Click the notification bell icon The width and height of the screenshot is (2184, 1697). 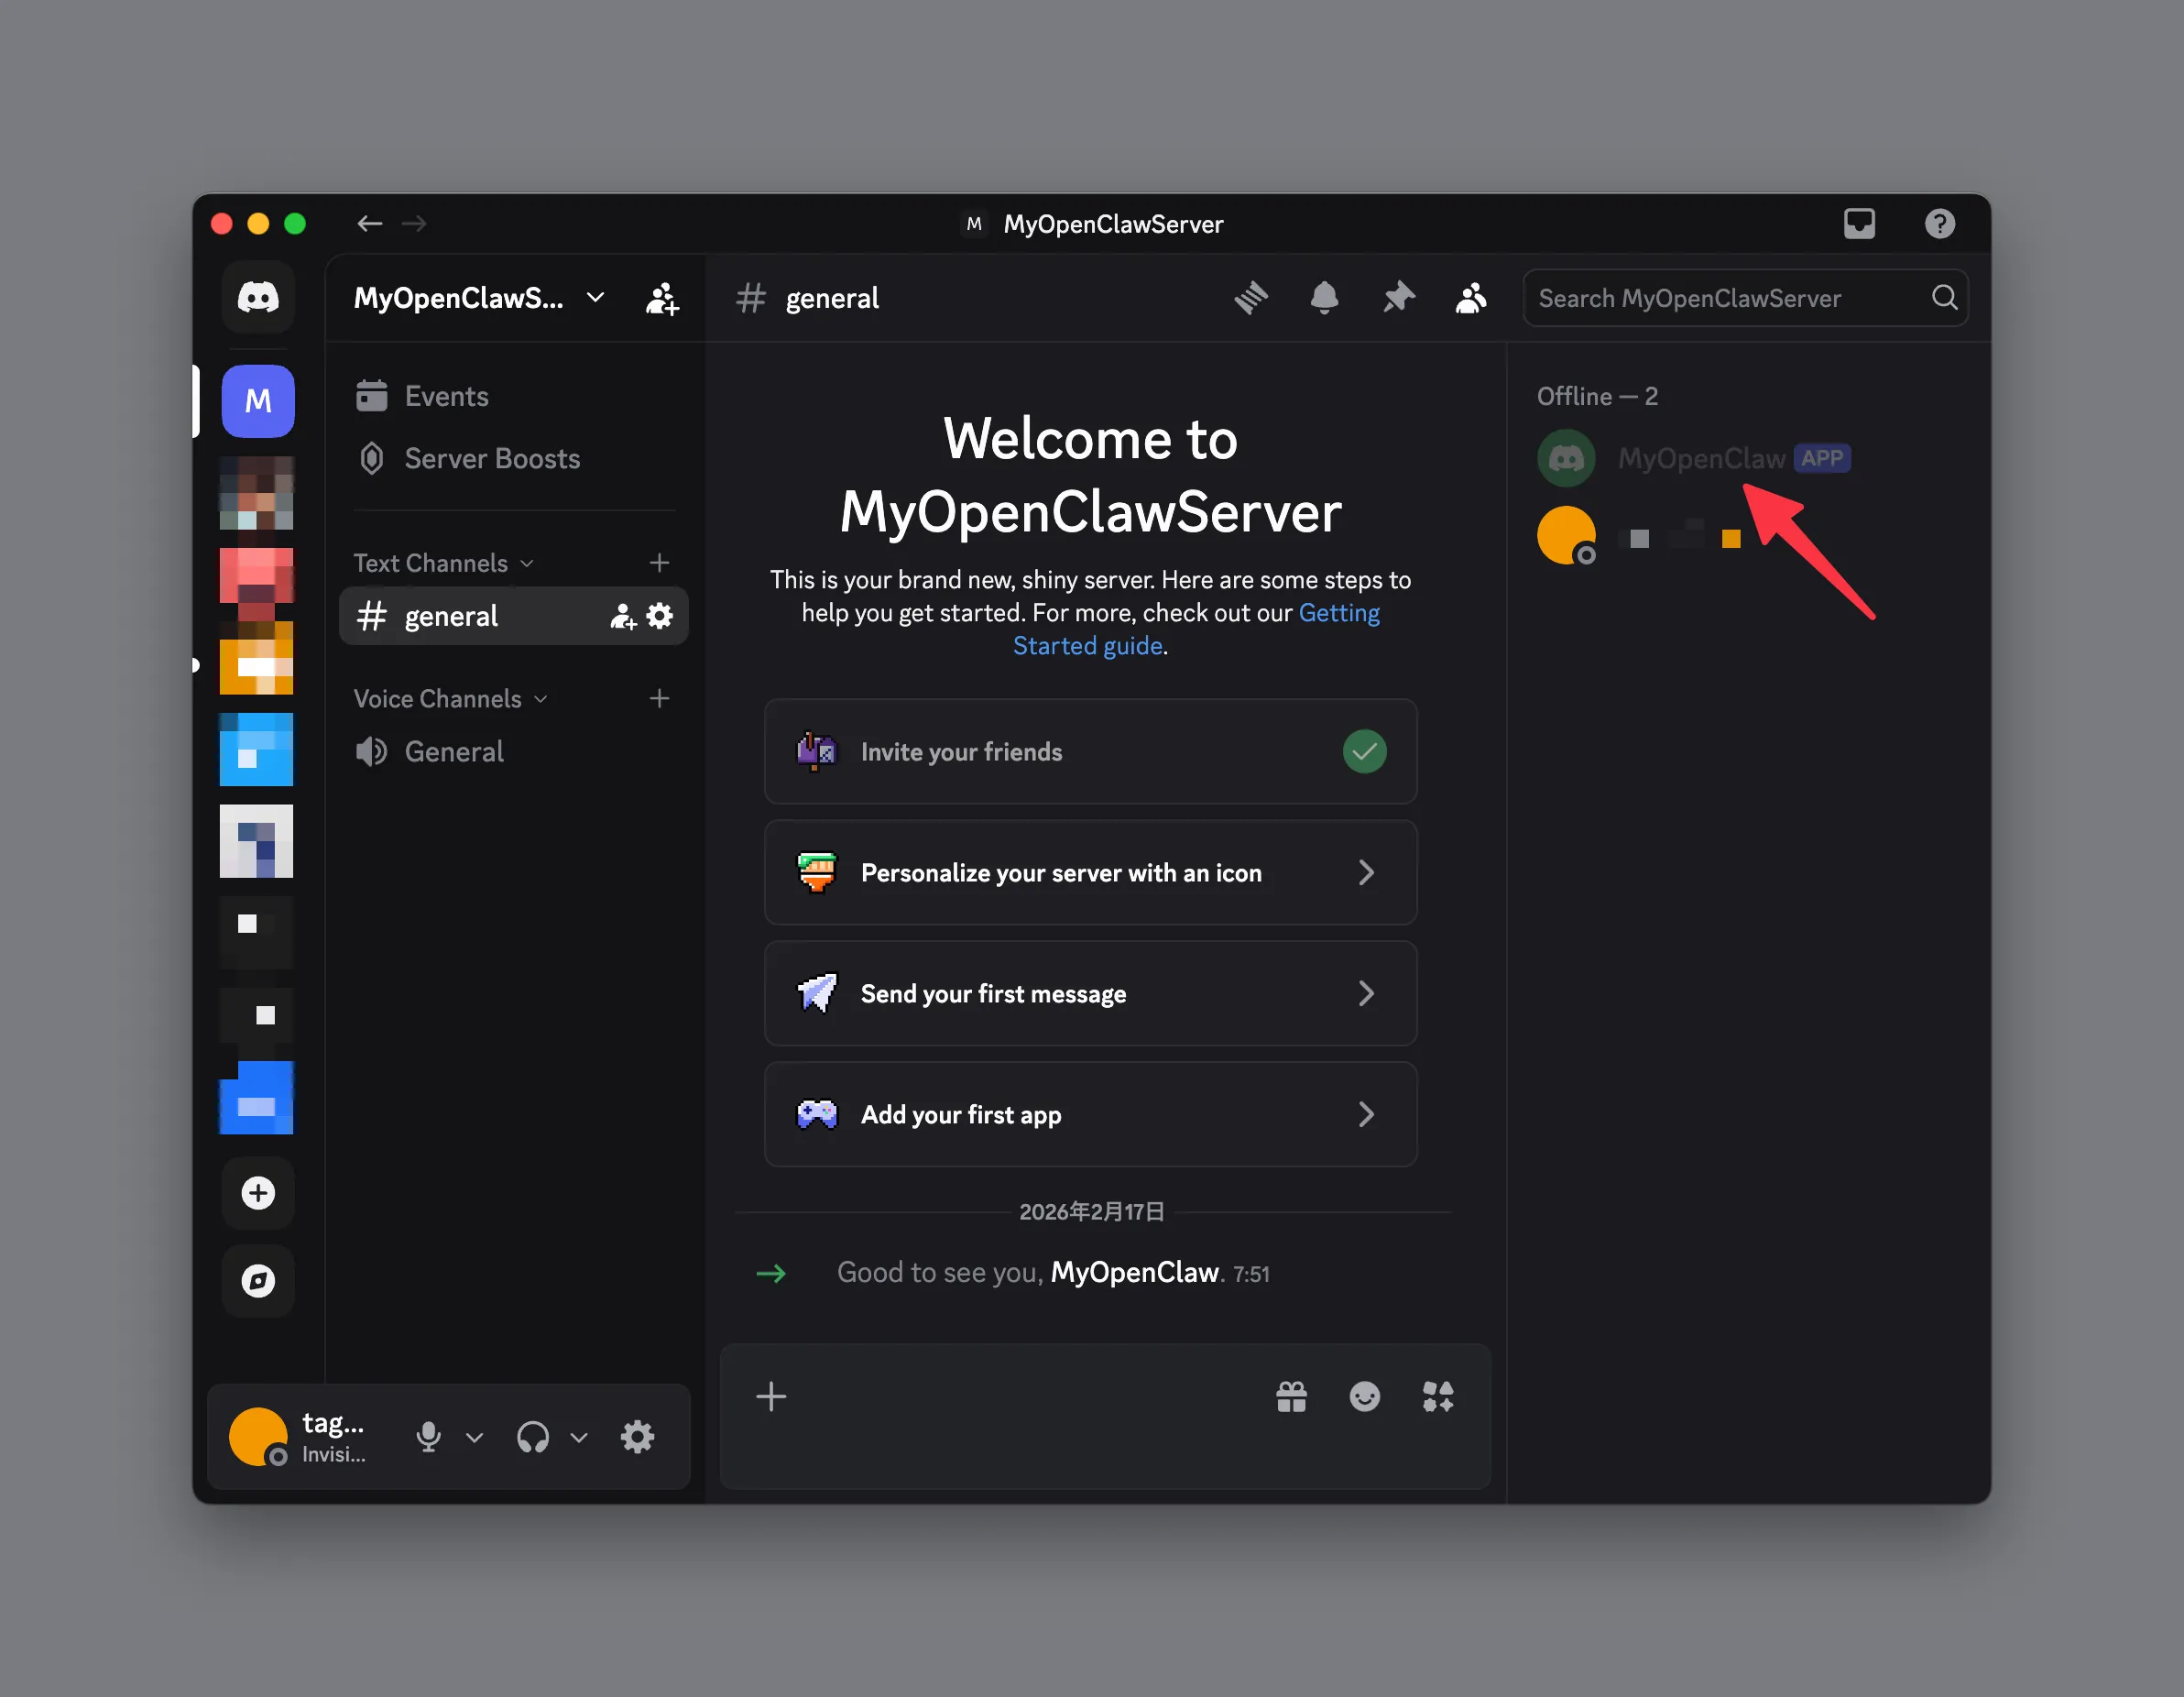tap(1324, 298)
